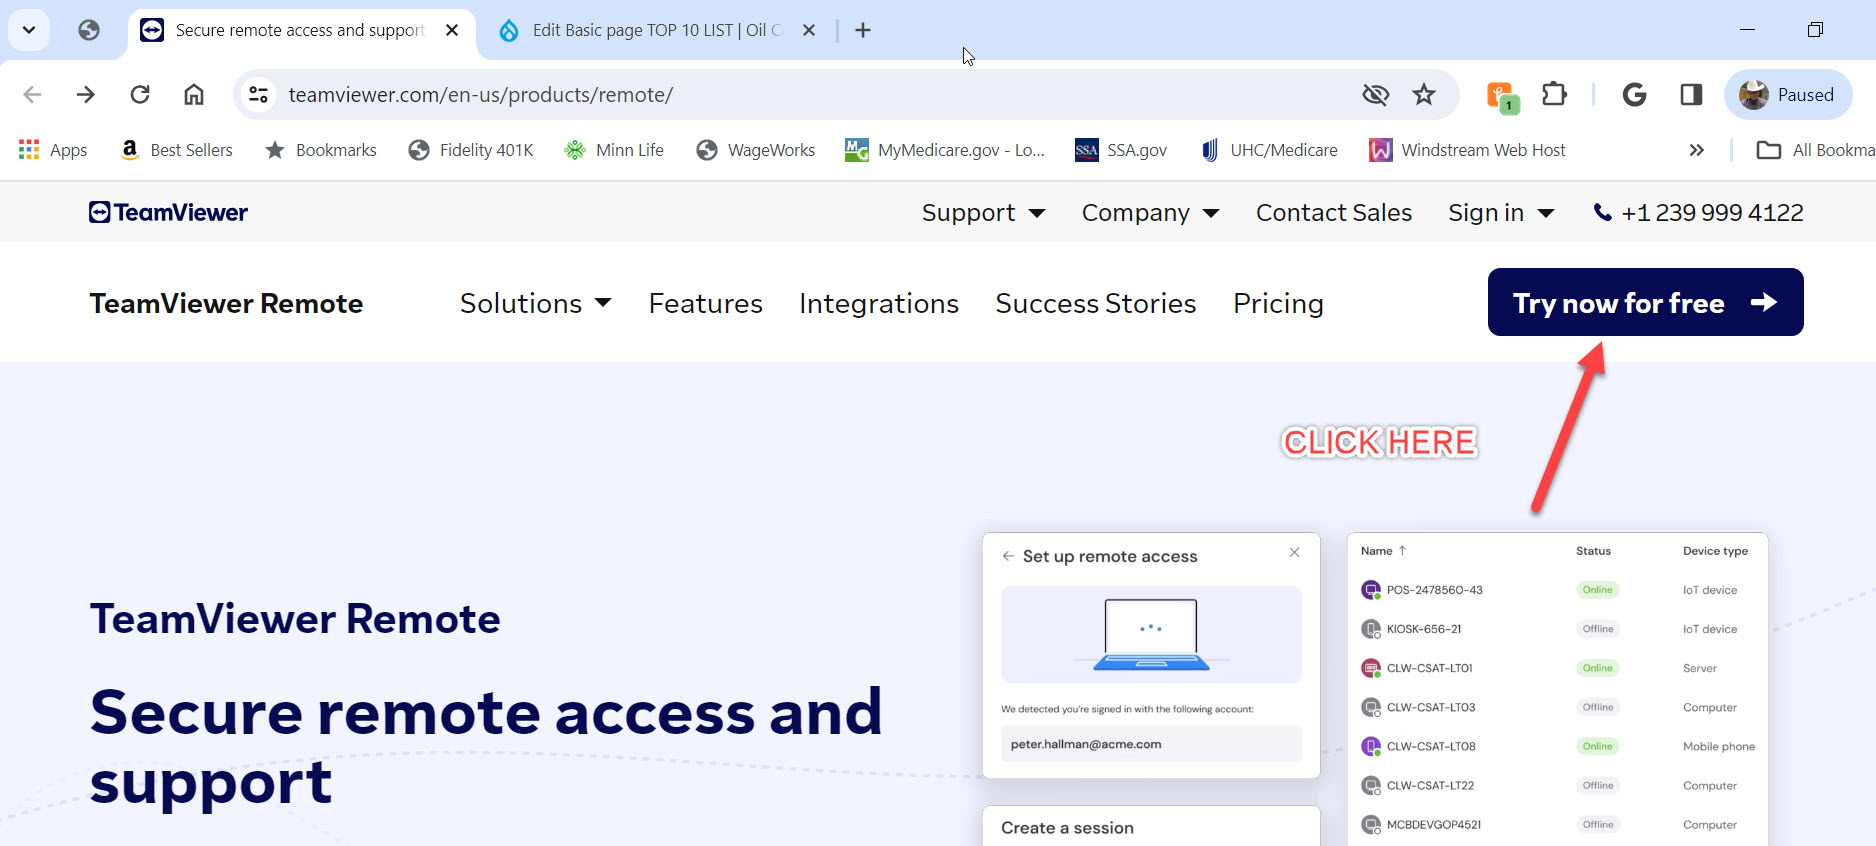Click the Google G extension icon
The width and height of the screenshot is (1876, 846).
pos(1634,95)
